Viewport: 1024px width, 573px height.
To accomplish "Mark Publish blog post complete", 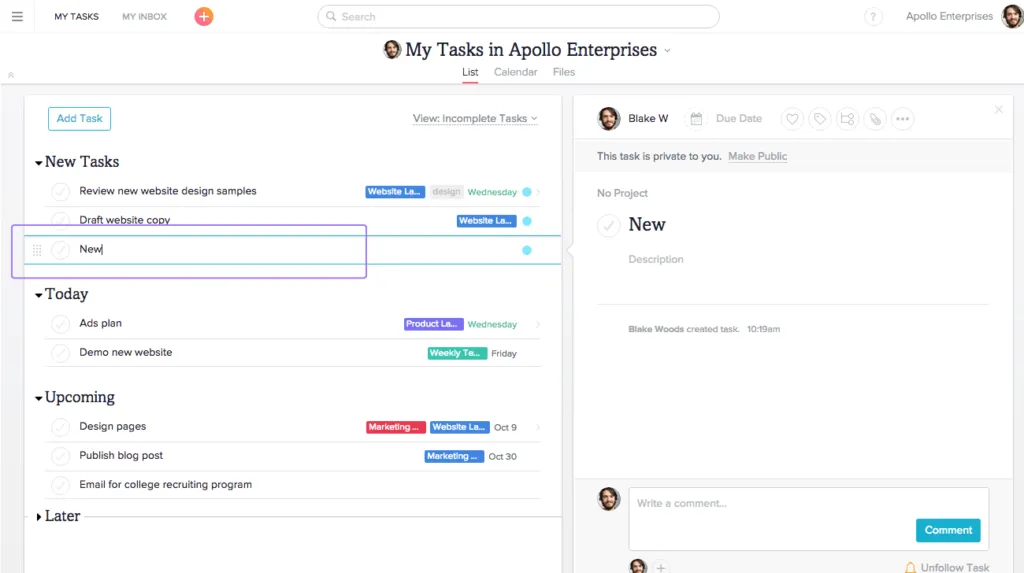I will (x=60, y=455).
